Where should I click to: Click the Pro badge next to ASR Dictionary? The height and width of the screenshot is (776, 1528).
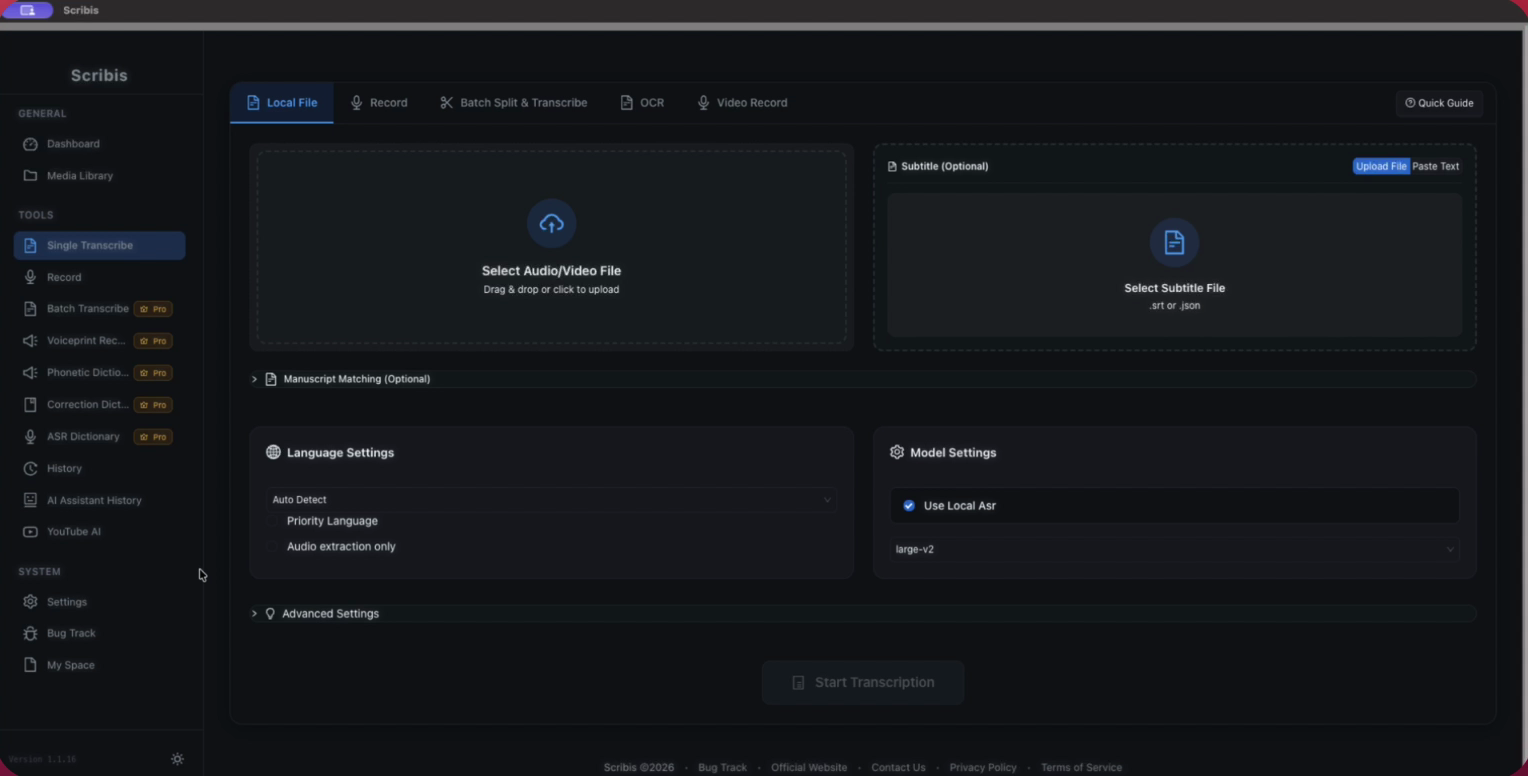(x=153, y=437)
